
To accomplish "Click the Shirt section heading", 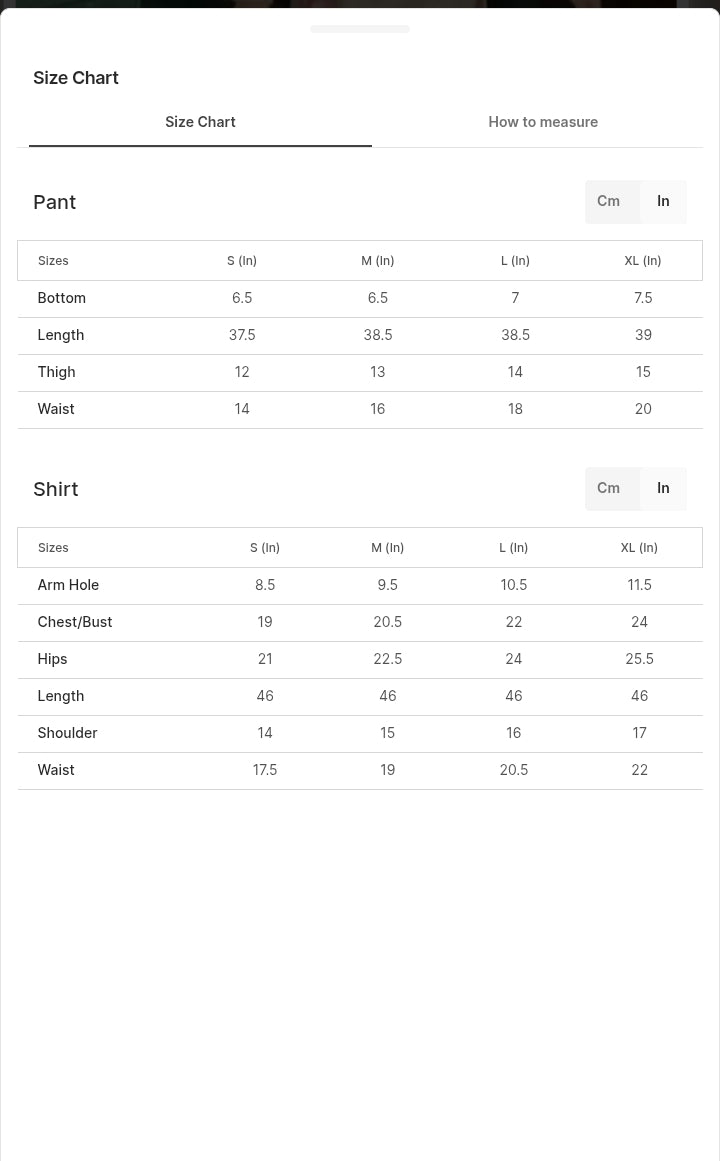I will pyautogui.click(x=56, y=489).
